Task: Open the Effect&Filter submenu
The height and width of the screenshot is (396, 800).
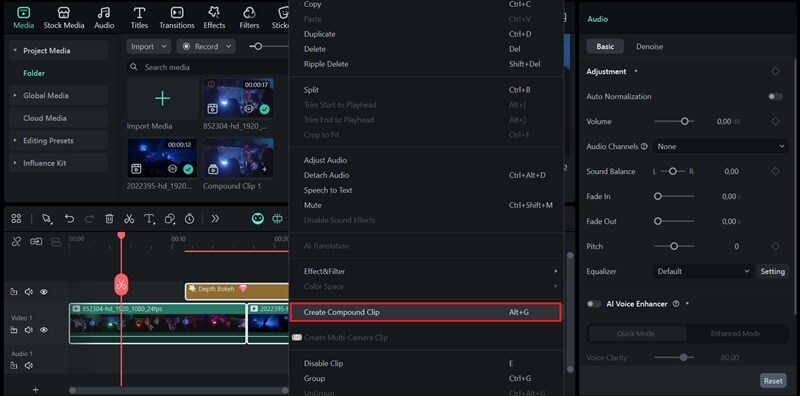Action: click(426, 271)
